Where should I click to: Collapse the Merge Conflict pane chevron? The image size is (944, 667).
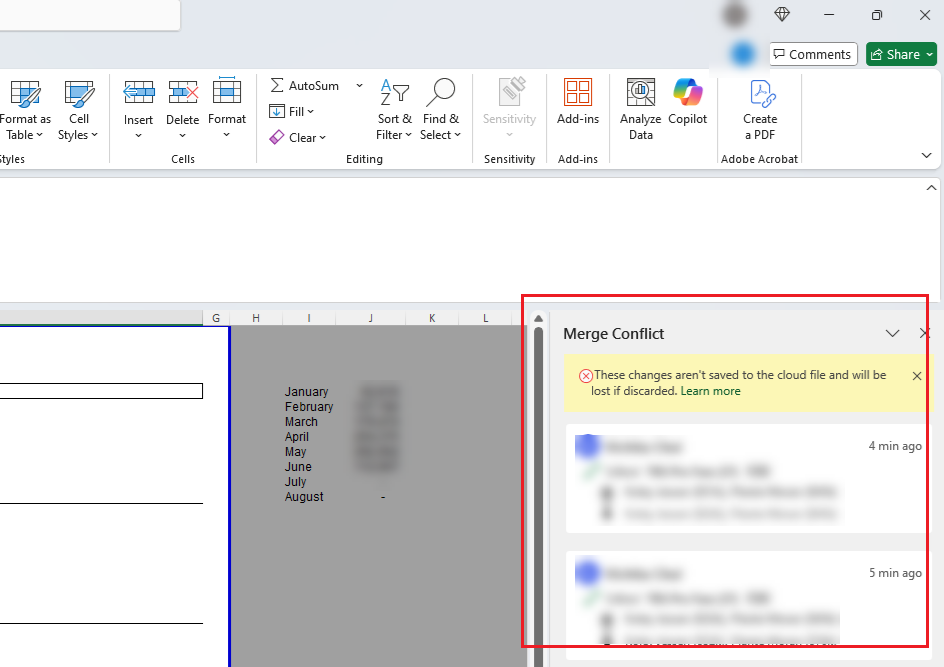[x=892, y=334]
